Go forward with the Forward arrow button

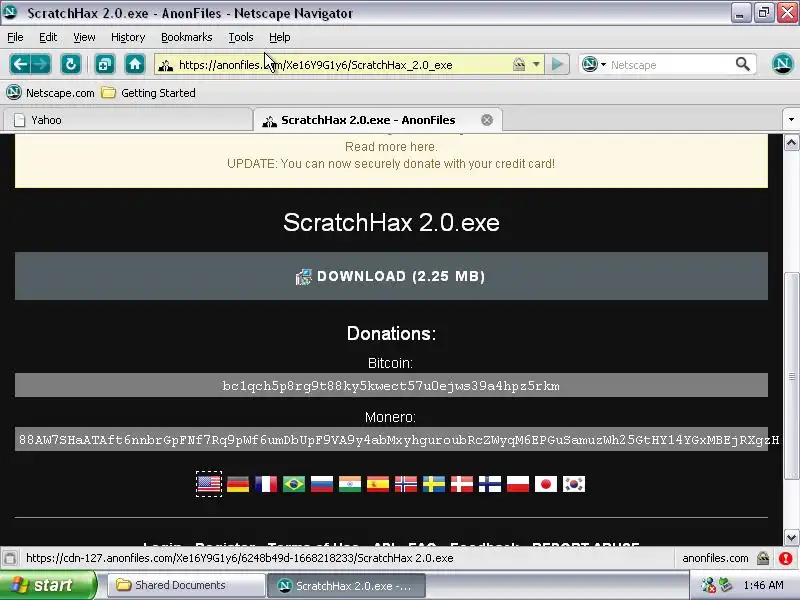coord(41,64)
